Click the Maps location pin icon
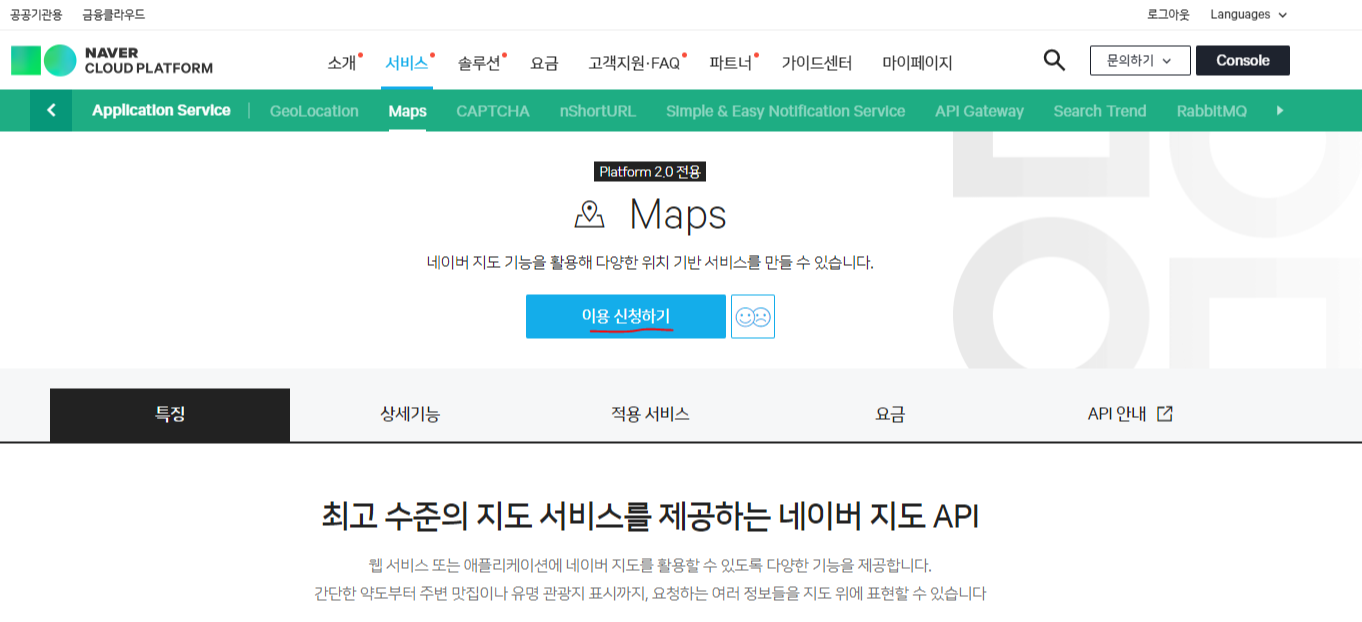1362x622 pixels. click(x=590, y=214)
